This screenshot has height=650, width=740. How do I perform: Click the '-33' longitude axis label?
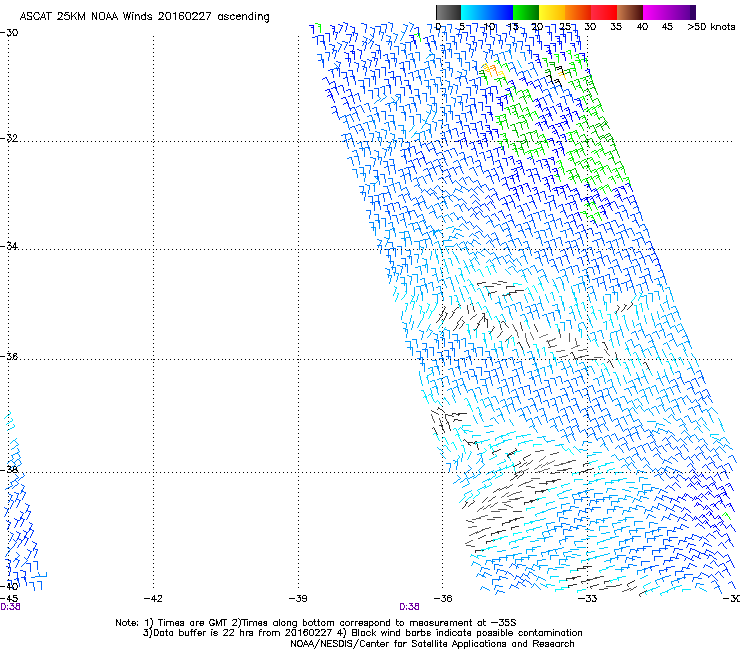click(x=588, y=599)
